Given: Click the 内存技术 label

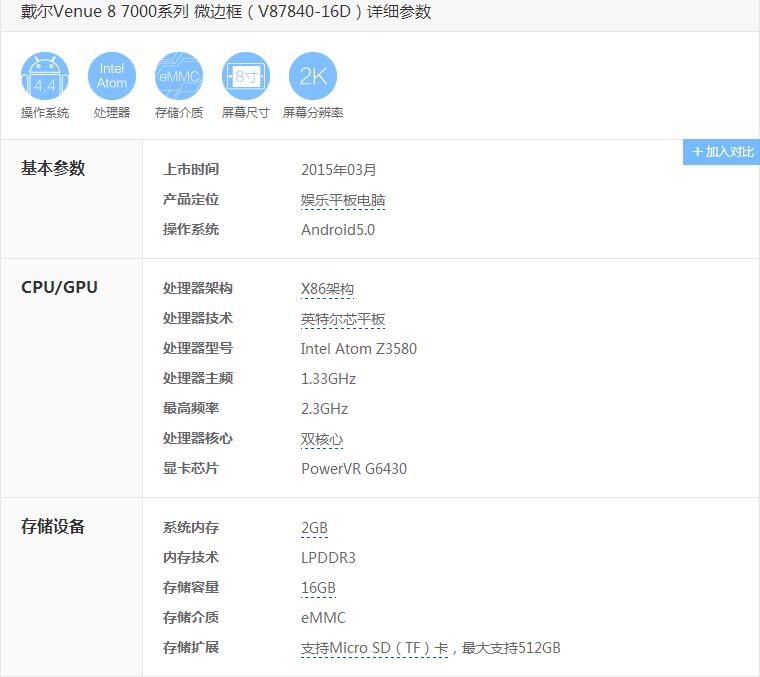Looking at the screenshot, I should (191, 558).
